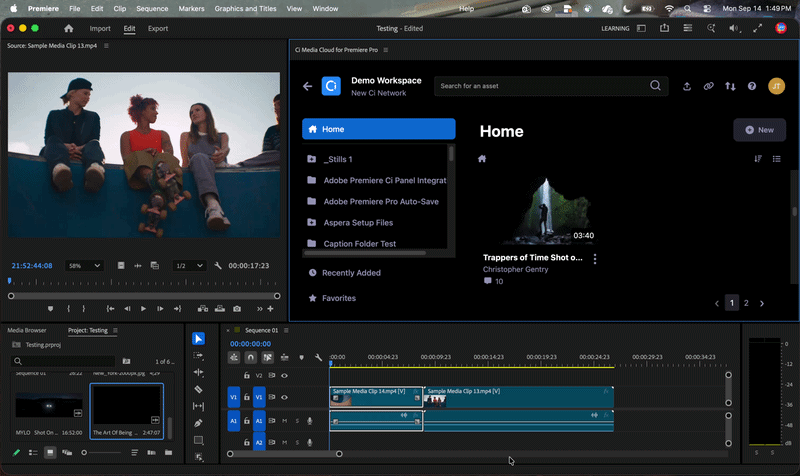Click the Home icon in Premiere header
The image size is (800, 476).
(x=68, y=29)
